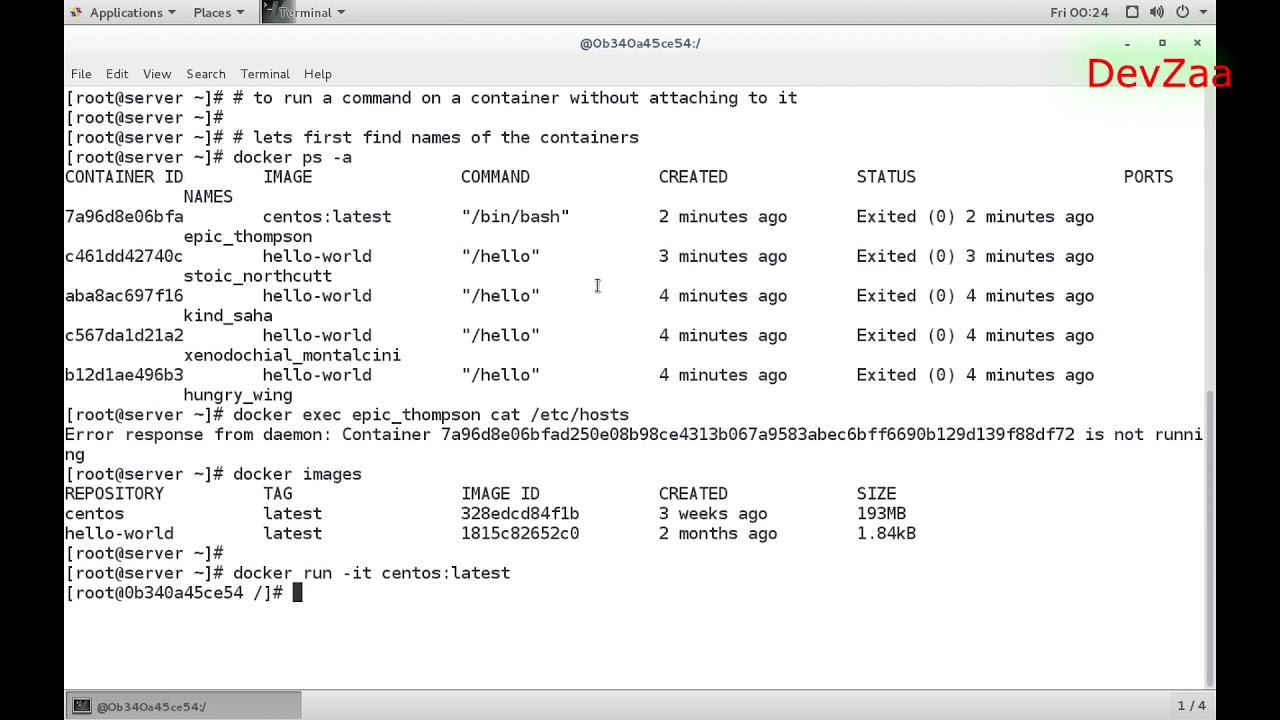Expand the system menu arrow beside power icon
Screen dimensions: 1280x720
[x=1203, y=12]
